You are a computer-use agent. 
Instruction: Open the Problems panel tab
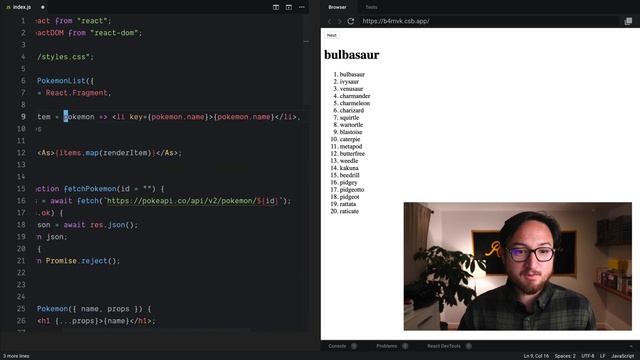[x=387, y=346]
